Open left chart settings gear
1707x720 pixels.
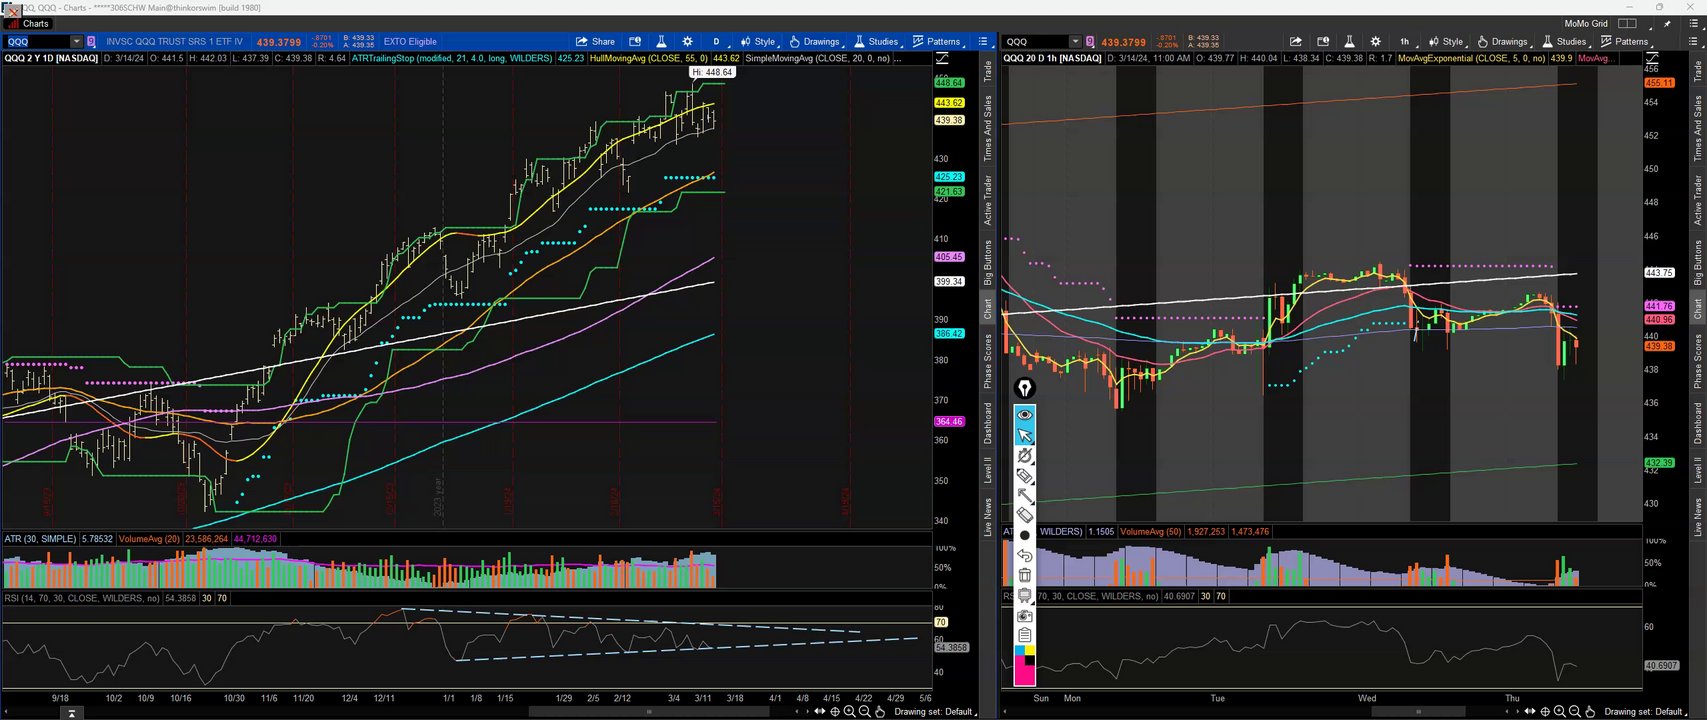point(687,42)
